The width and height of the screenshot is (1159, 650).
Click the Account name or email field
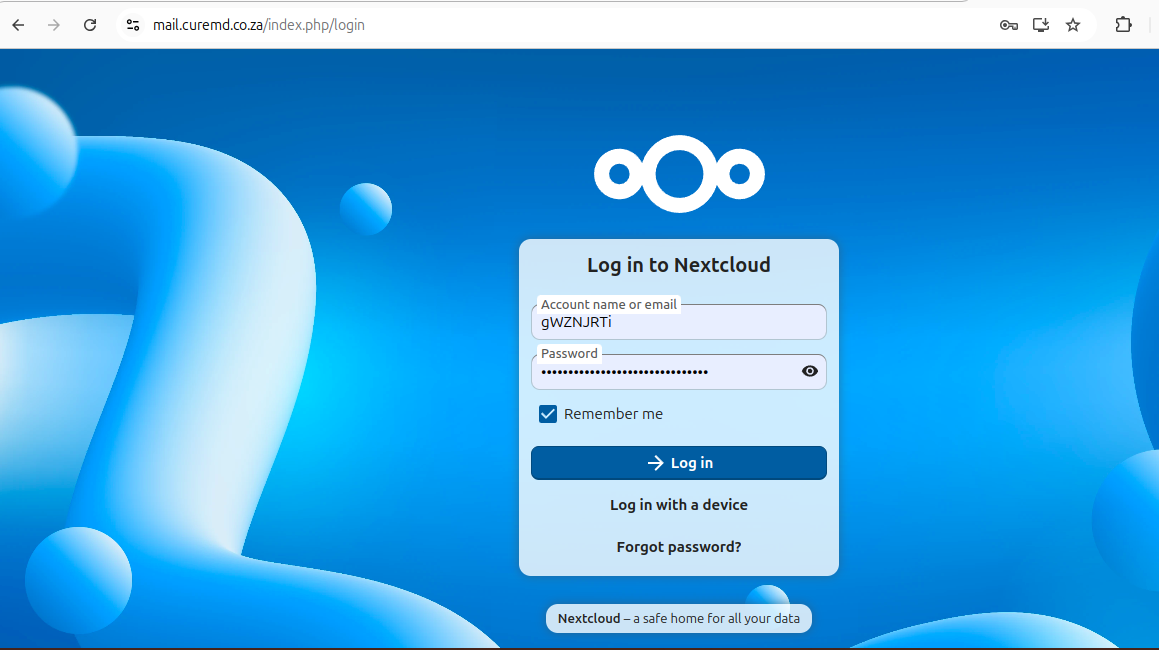point(679,322)
